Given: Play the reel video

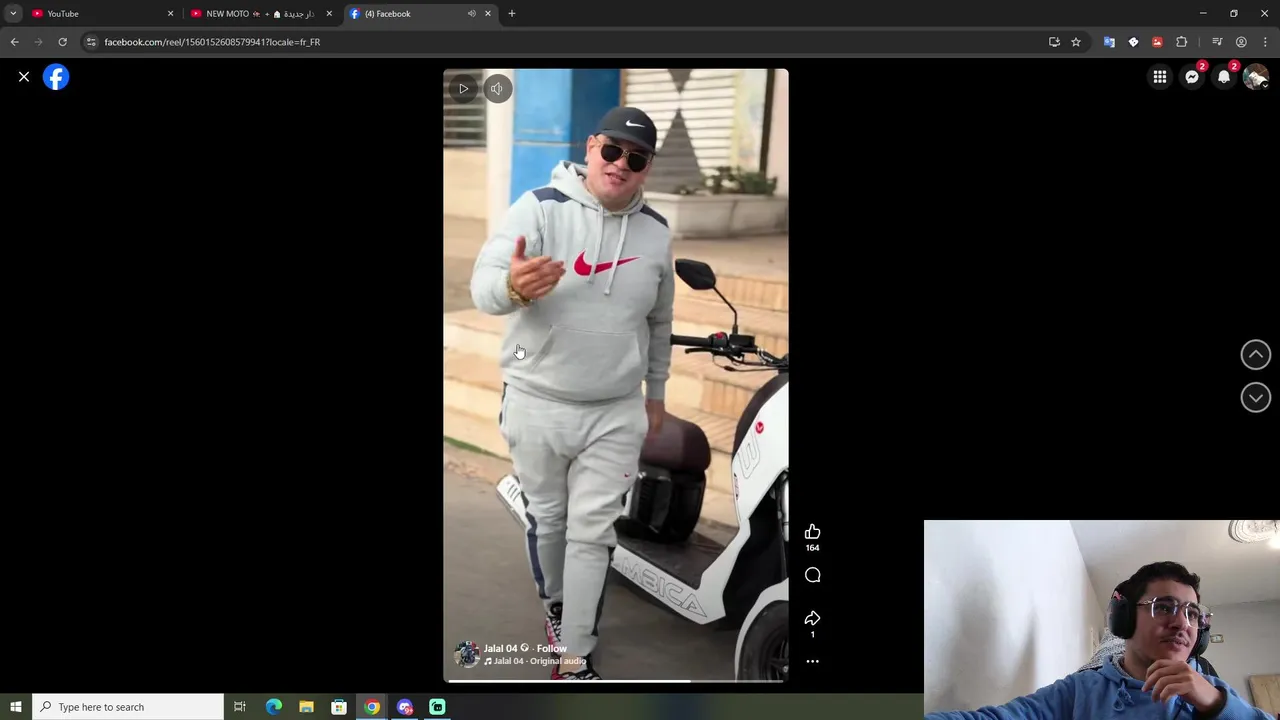Looking at the screenshot, I should tap(463, 89).
